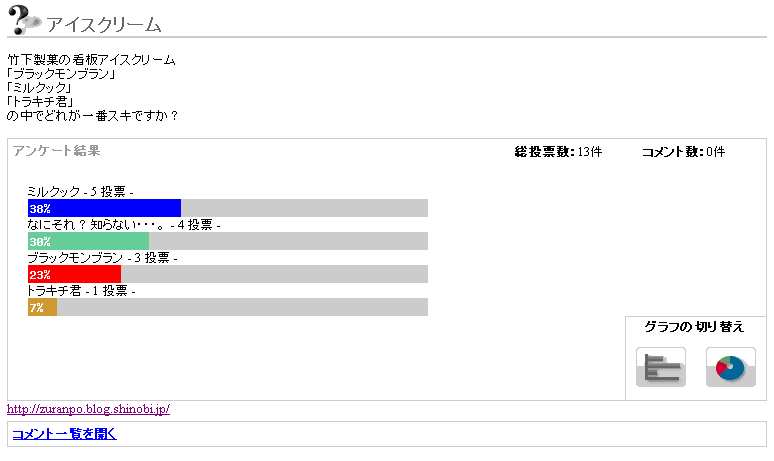Click the gray unfilled part of ミルクック bar
Screen dimensions: 774x461
pos(304,208)
